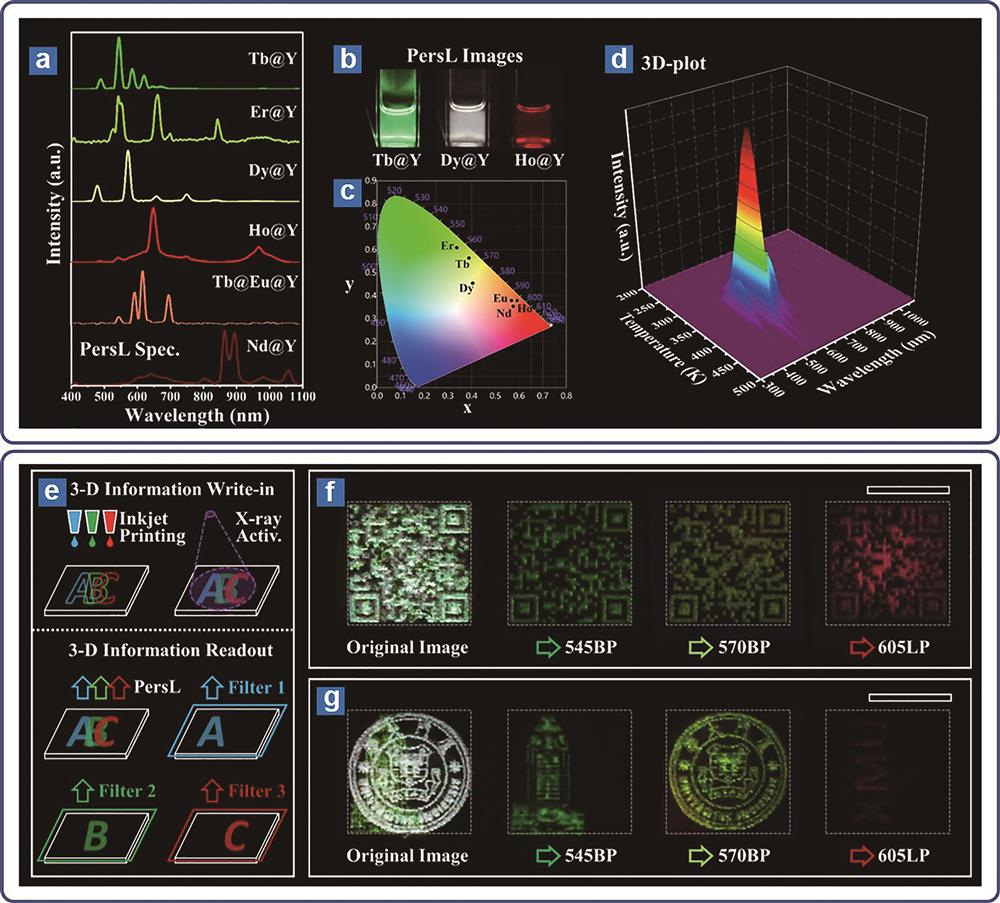Select the 545BP green QR code image

(x=570, y=563)
